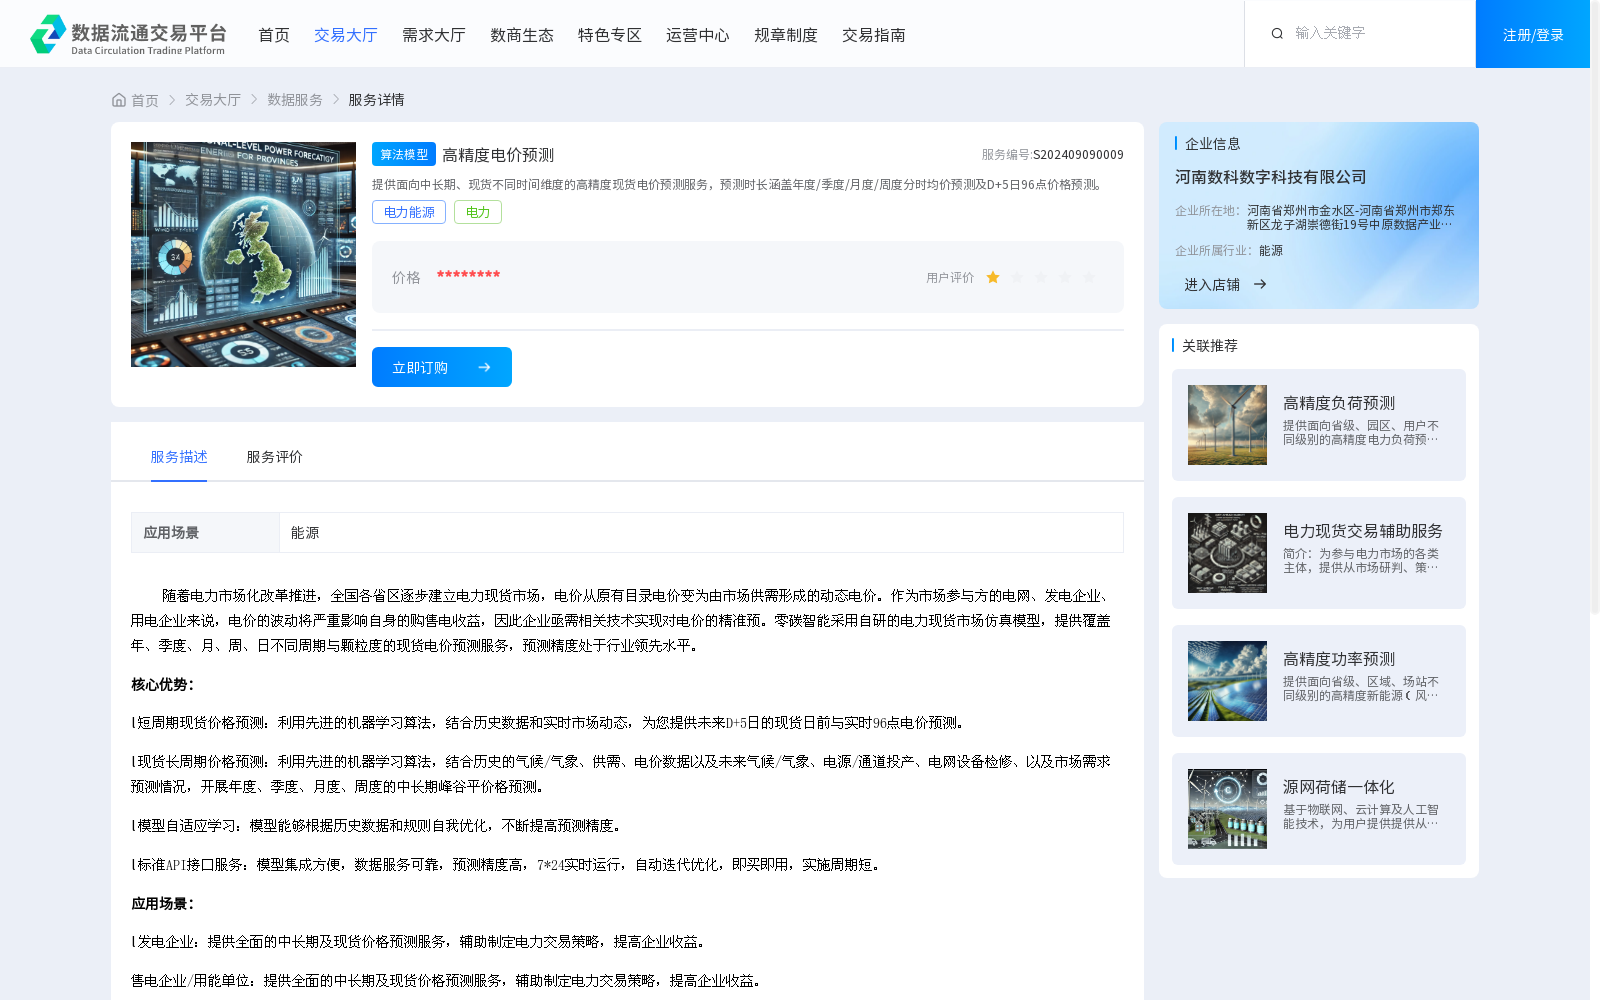Click the power forecasting product image

(x=243, y=254)
